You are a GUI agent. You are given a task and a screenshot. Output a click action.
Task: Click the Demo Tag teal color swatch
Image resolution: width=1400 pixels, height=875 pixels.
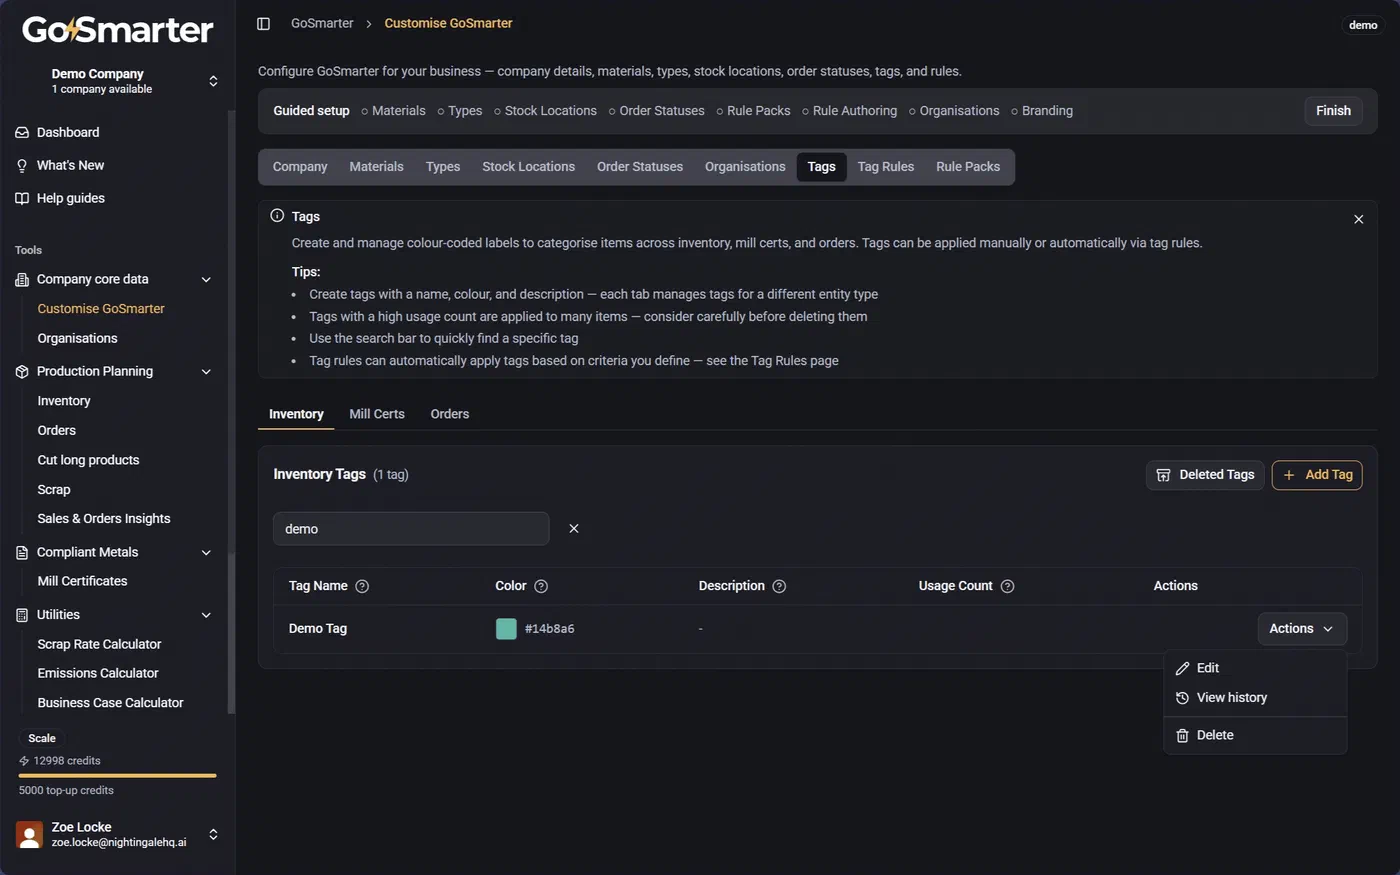[x=506, y=629]
